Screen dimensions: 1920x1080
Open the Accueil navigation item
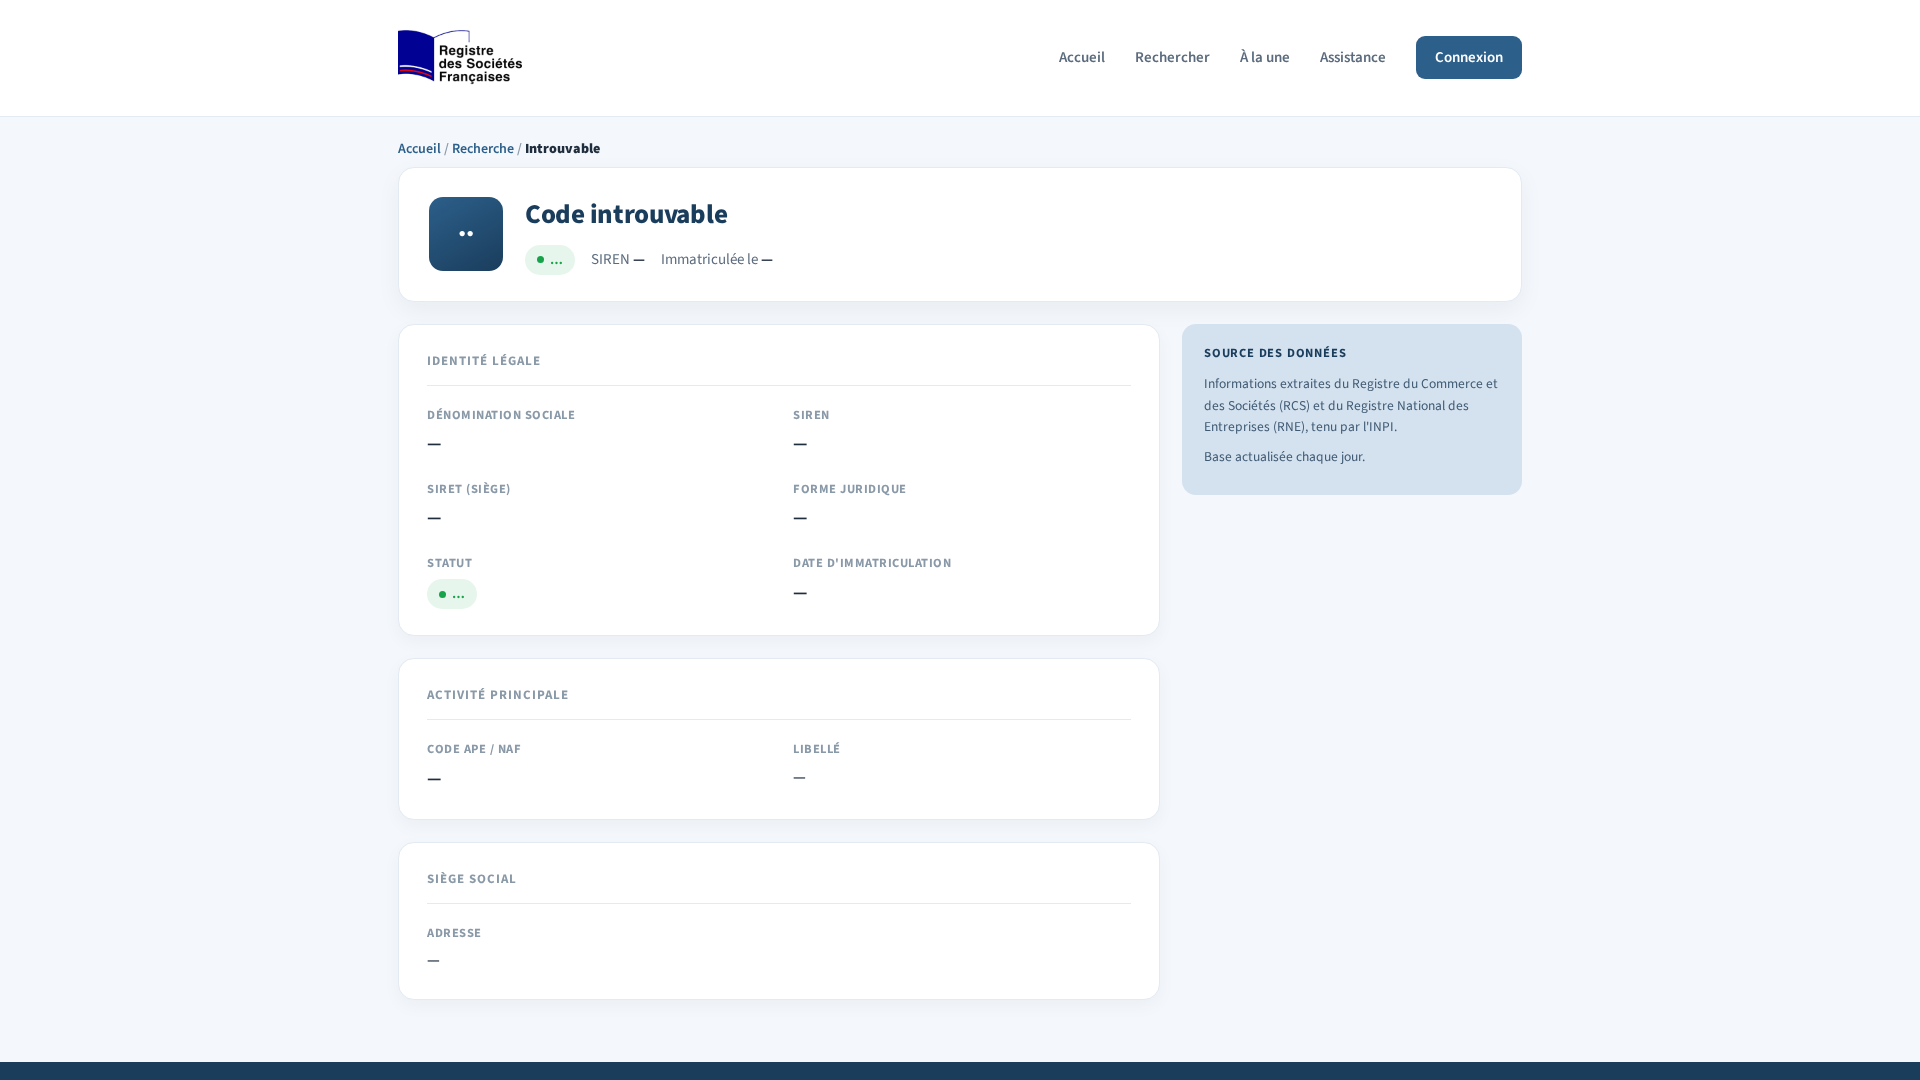pyautogui.click(x=1082, y=57)
